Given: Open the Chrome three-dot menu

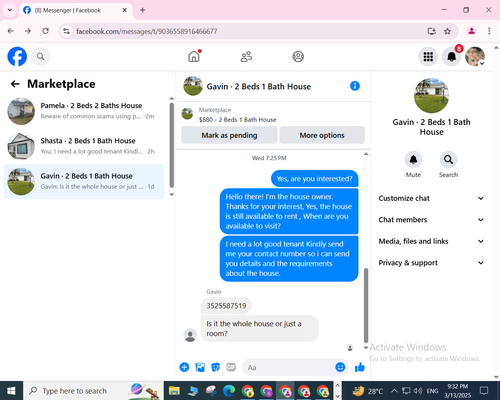Looking at the screenshot, I should [489, 31].
